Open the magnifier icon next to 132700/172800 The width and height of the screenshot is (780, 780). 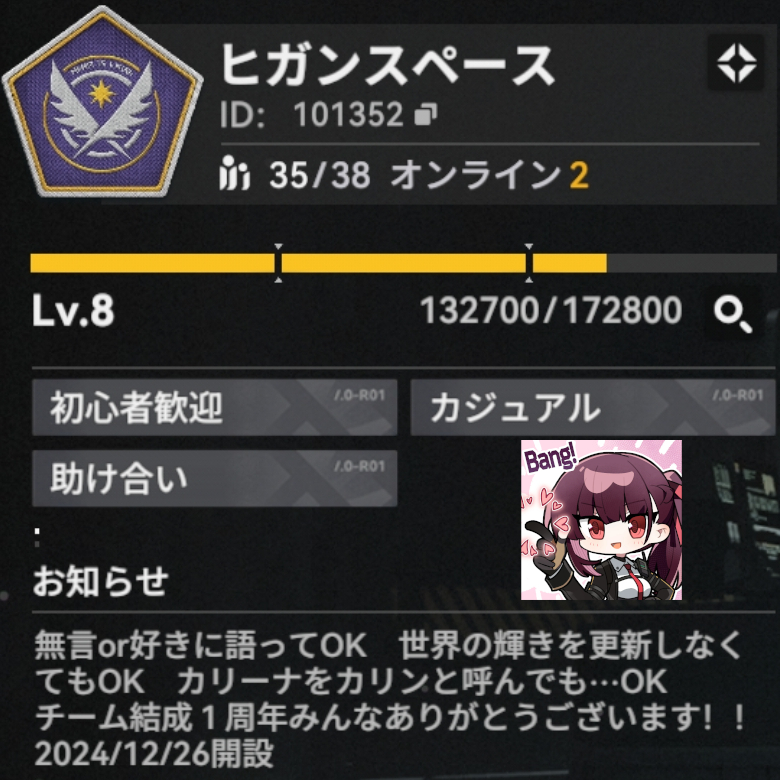[x=733, y=313]
